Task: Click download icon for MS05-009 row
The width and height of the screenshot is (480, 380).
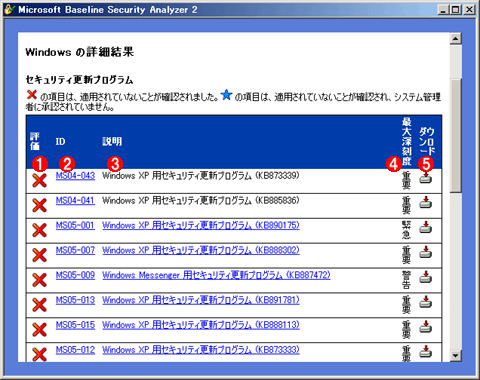Action: pyautogui.click(x=425, y=277)
